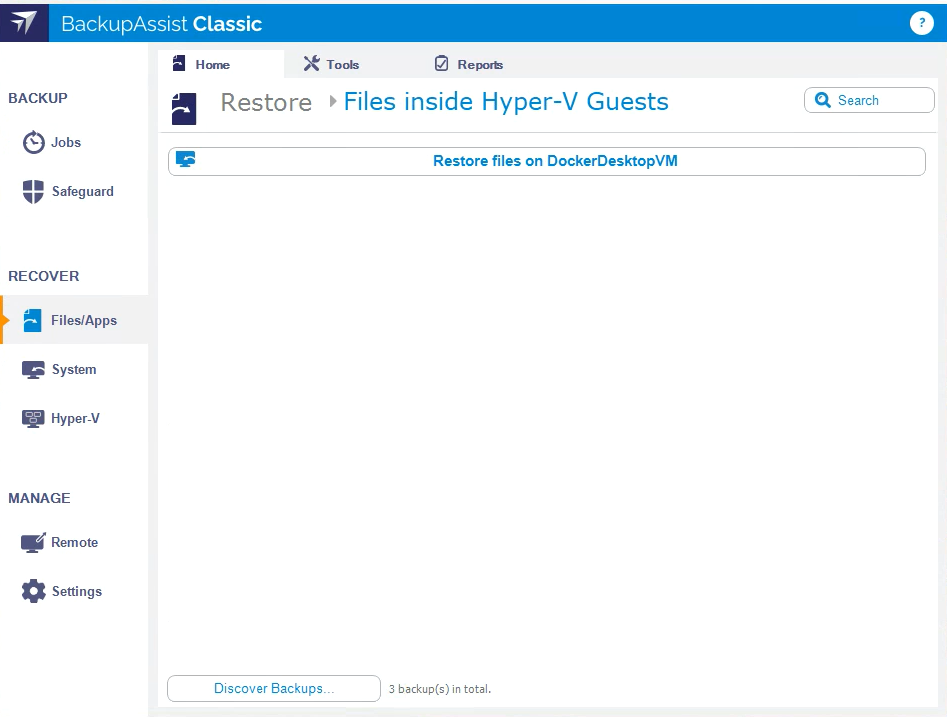Viewport: 947px width, 717px height.
Task: Click Restore files on DockerDesktopVM
Action: click(x=555, y=161)
